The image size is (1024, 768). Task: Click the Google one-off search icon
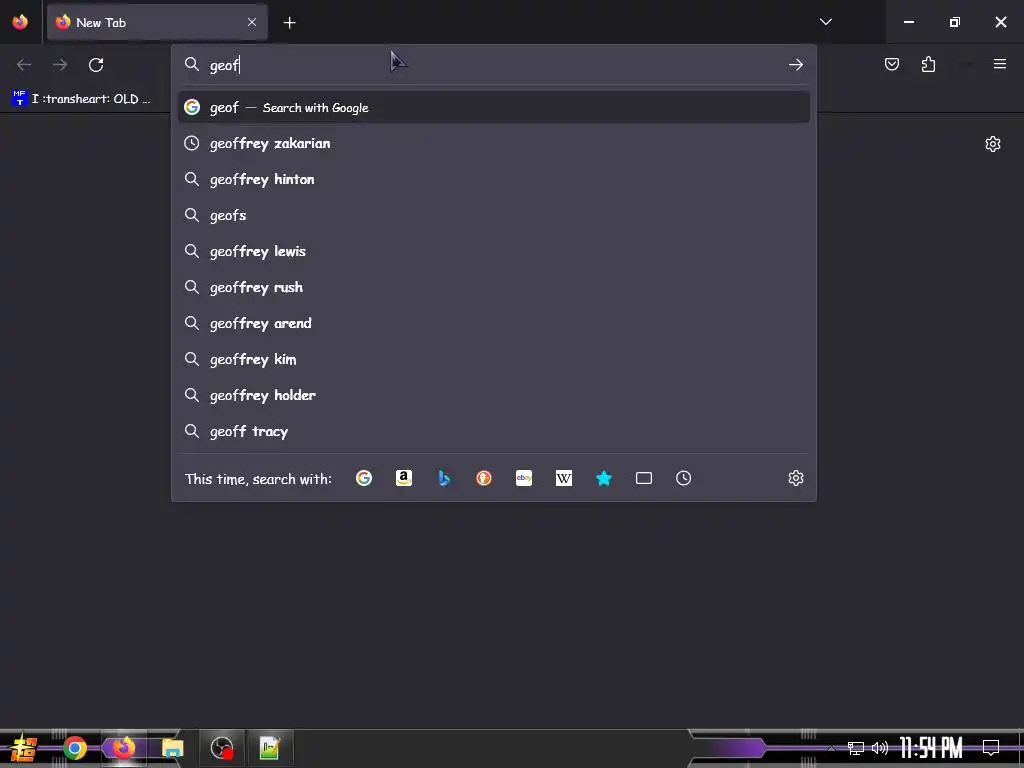coord(364,478)
